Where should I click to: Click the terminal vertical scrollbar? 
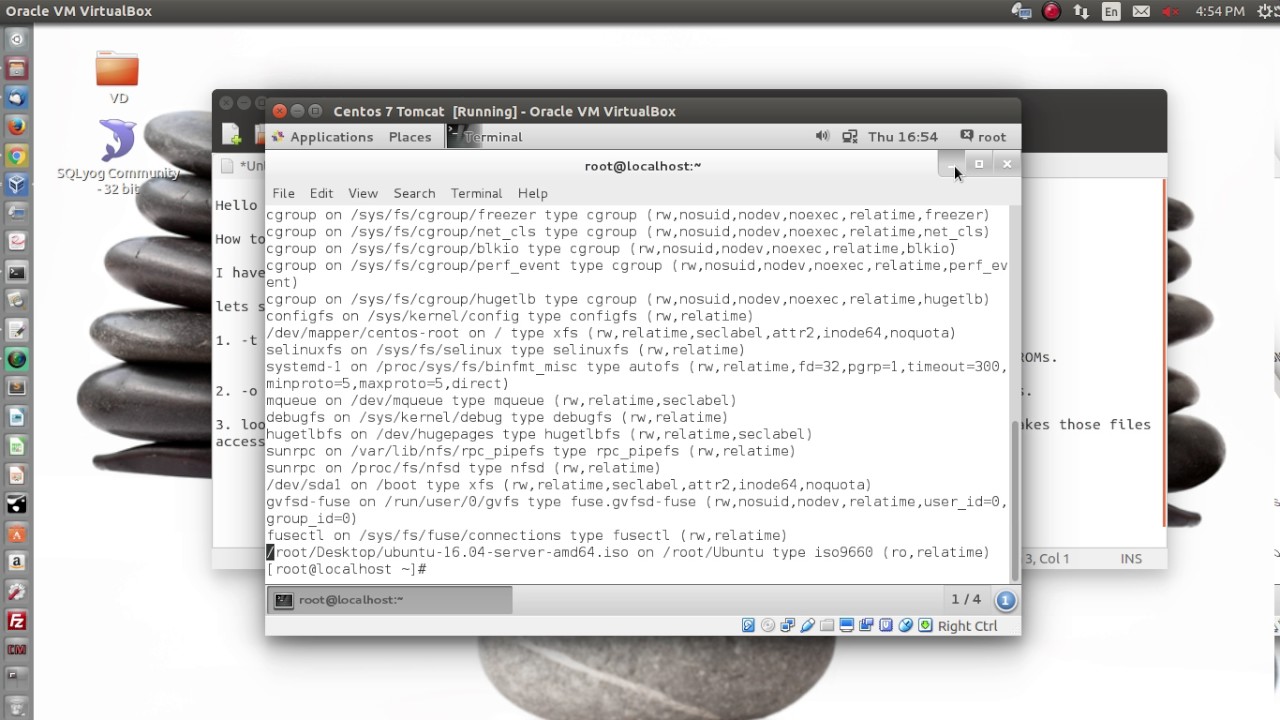1015,500
